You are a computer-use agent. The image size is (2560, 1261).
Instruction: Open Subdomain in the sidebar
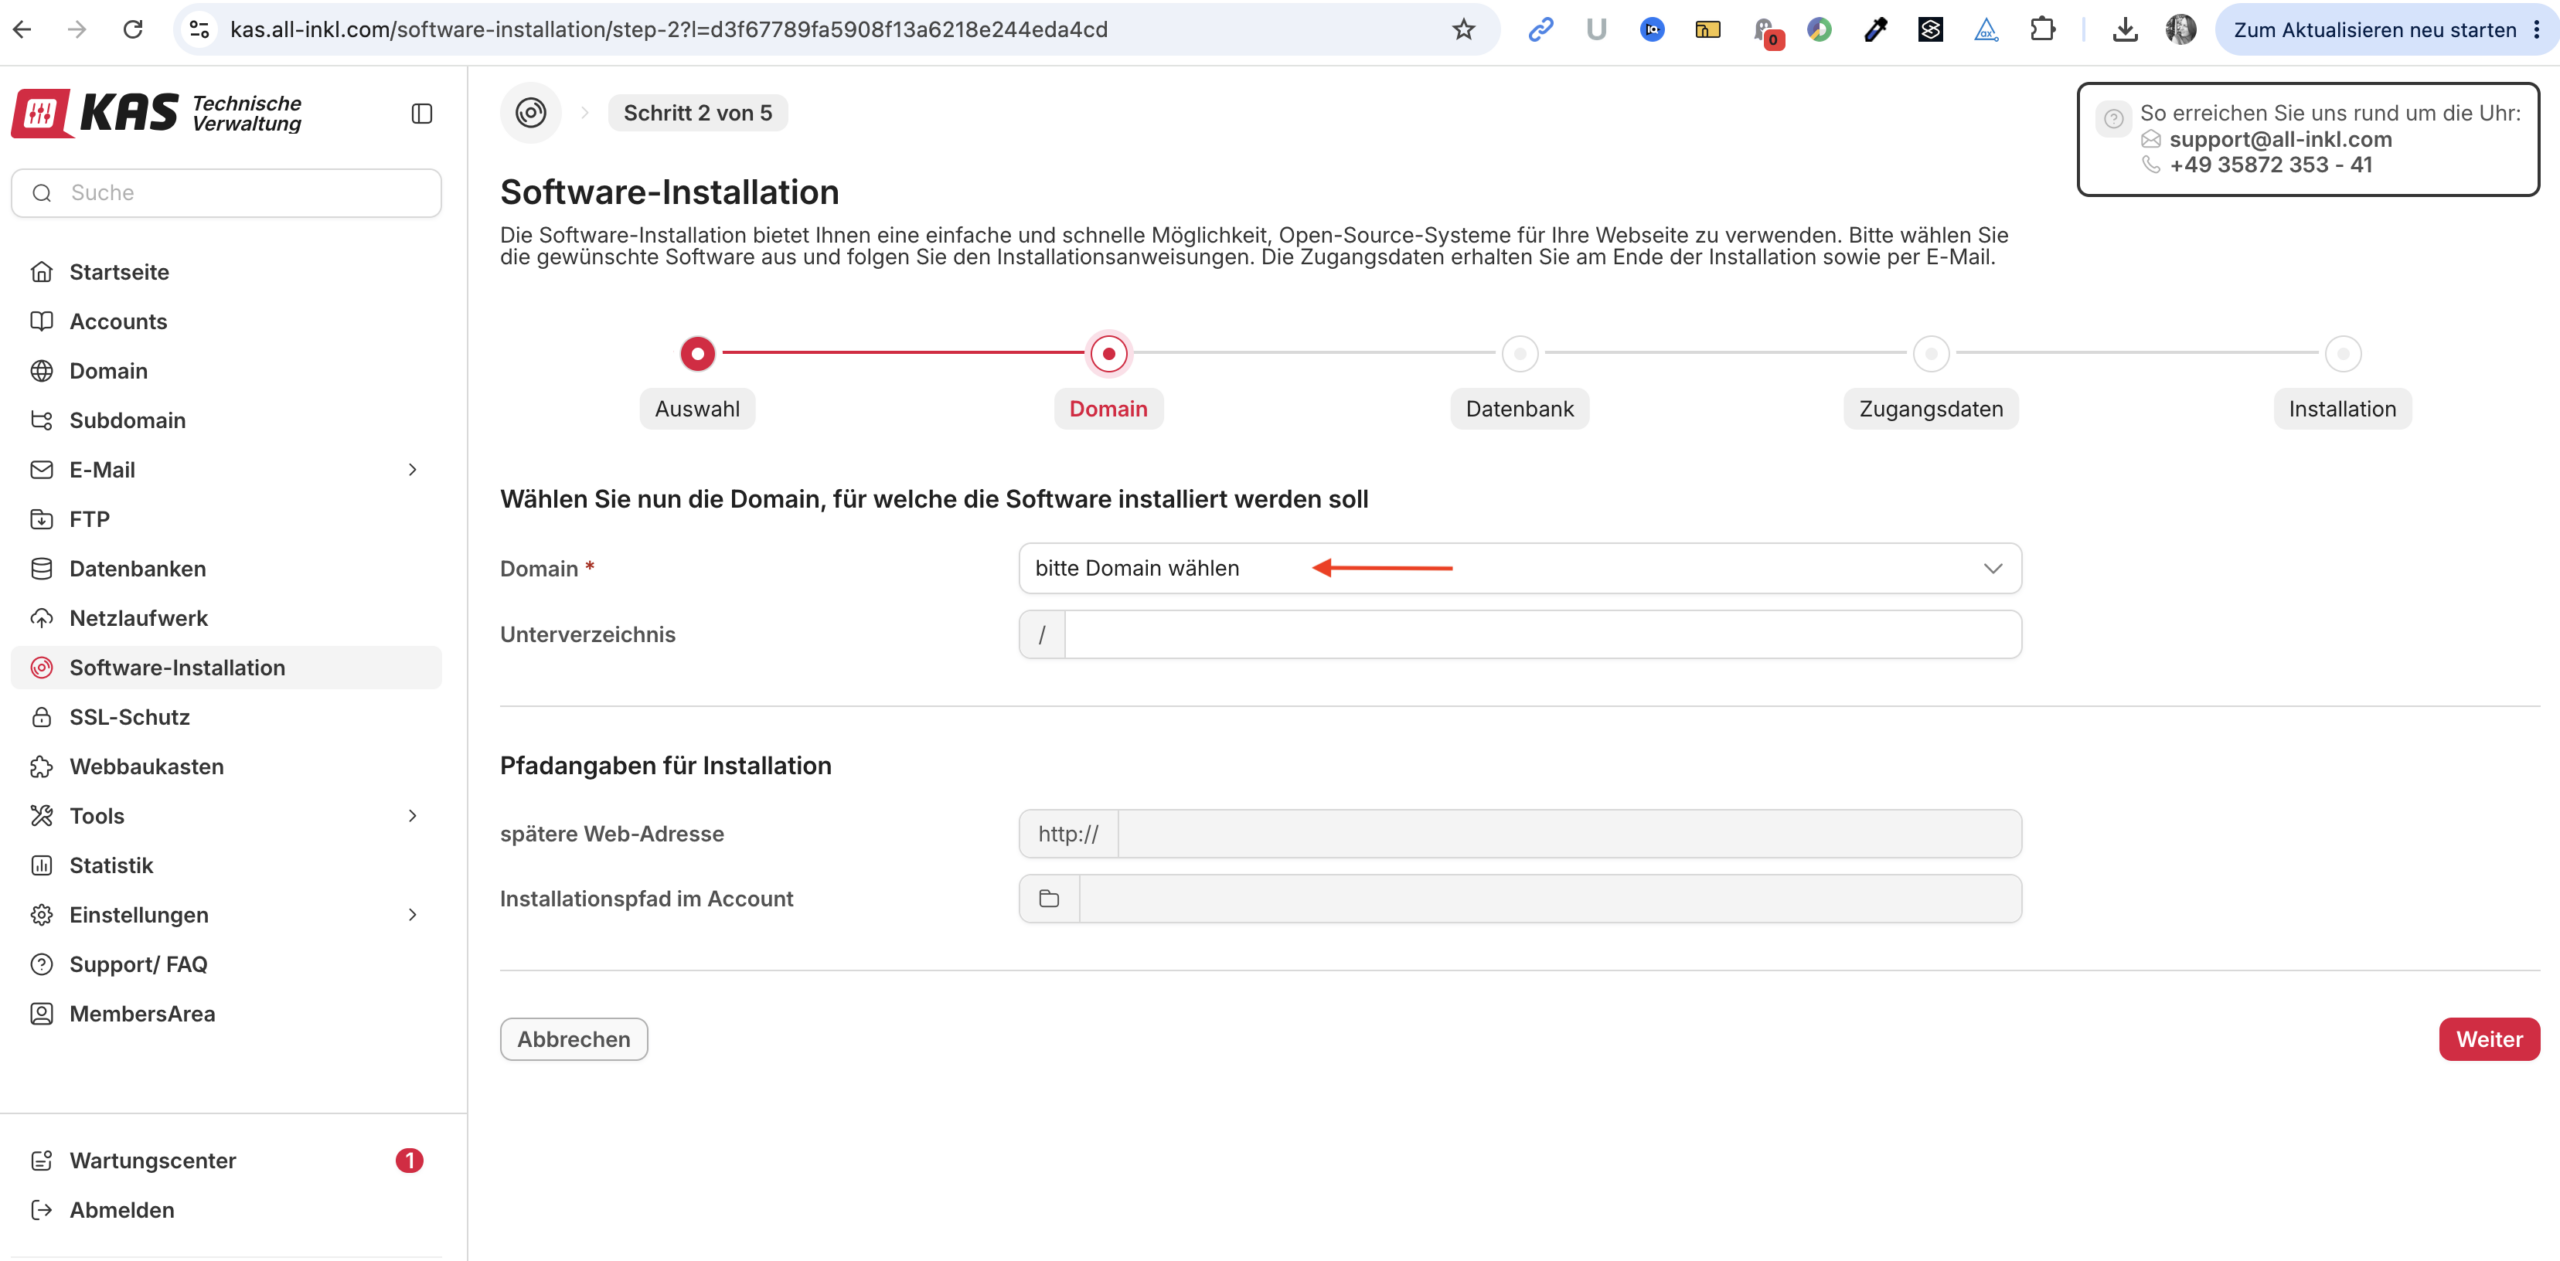point(226,420)
